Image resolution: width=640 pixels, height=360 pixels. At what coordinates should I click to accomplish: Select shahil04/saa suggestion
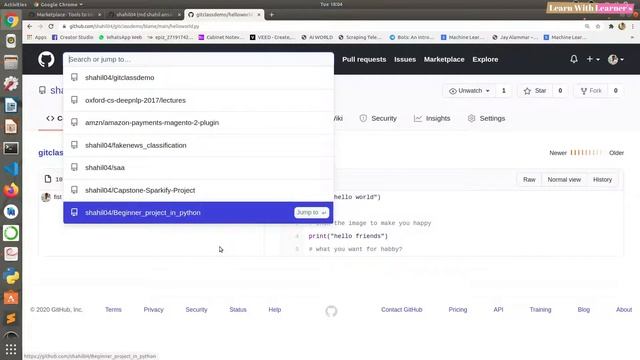[198, 167]
